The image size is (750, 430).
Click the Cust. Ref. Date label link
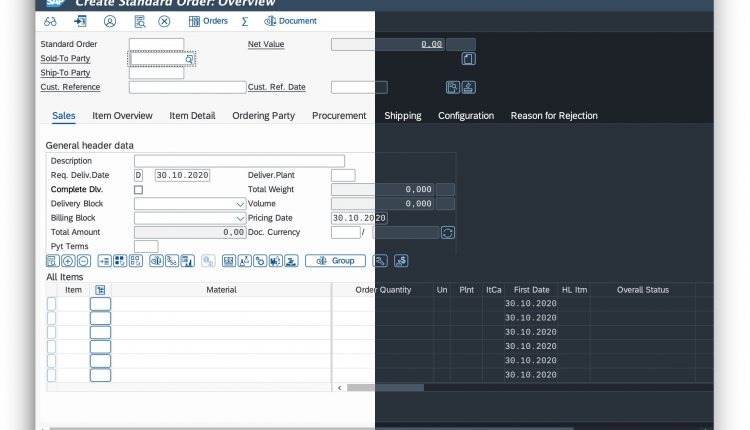[276, 87]
